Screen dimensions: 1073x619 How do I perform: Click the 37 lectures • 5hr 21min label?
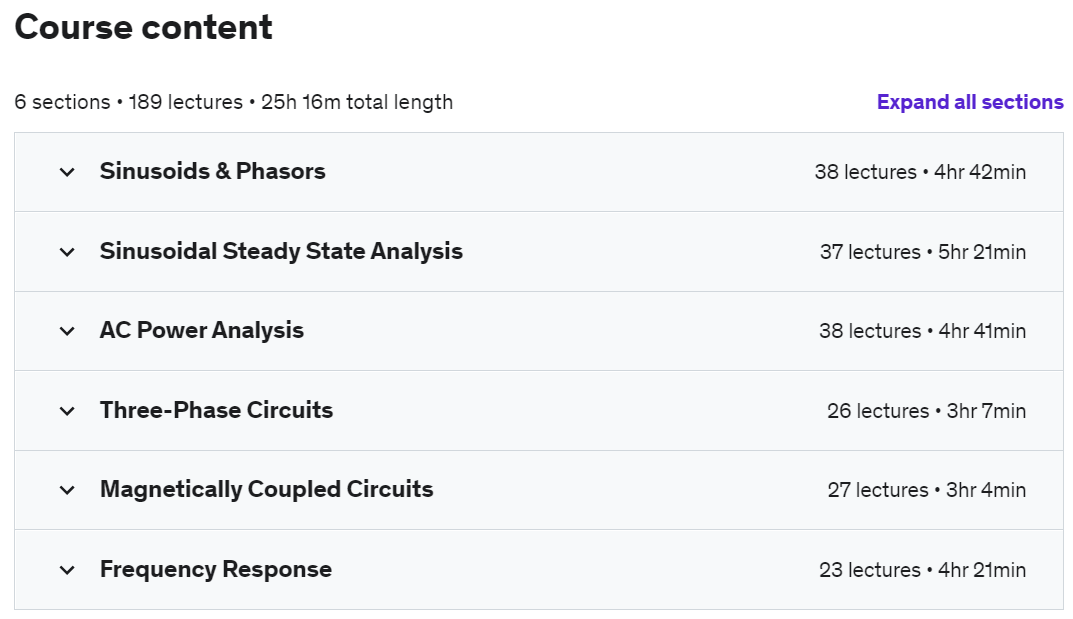[923, 252]
